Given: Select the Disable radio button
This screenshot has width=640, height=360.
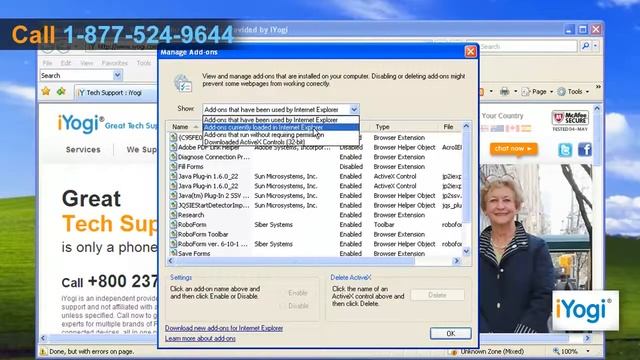Looking at the screenshot, I should pos(282,306).
